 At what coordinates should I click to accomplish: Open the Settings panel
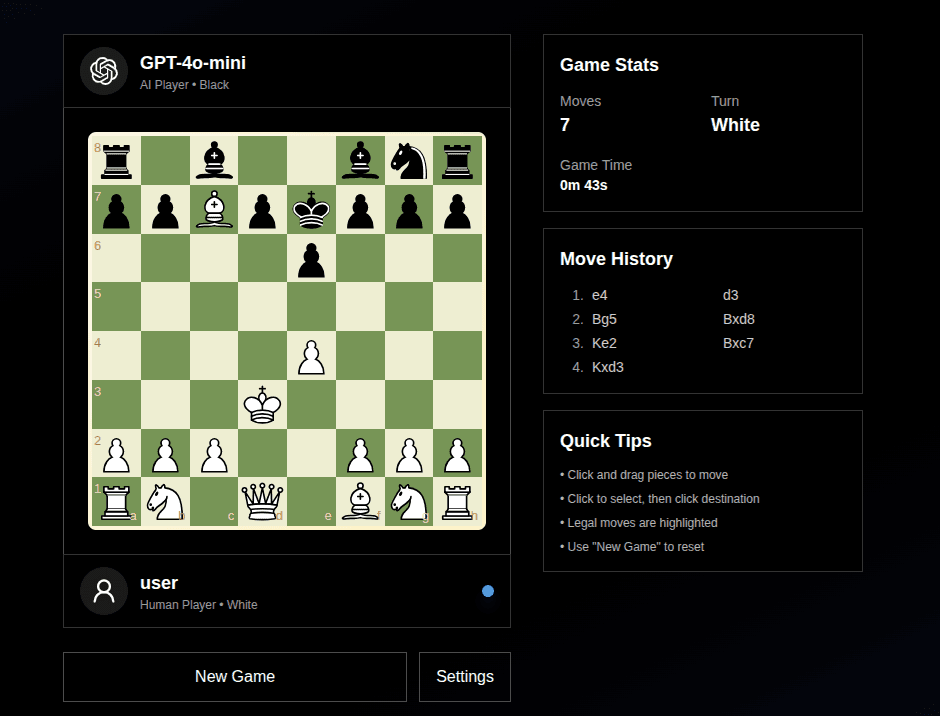464,677
